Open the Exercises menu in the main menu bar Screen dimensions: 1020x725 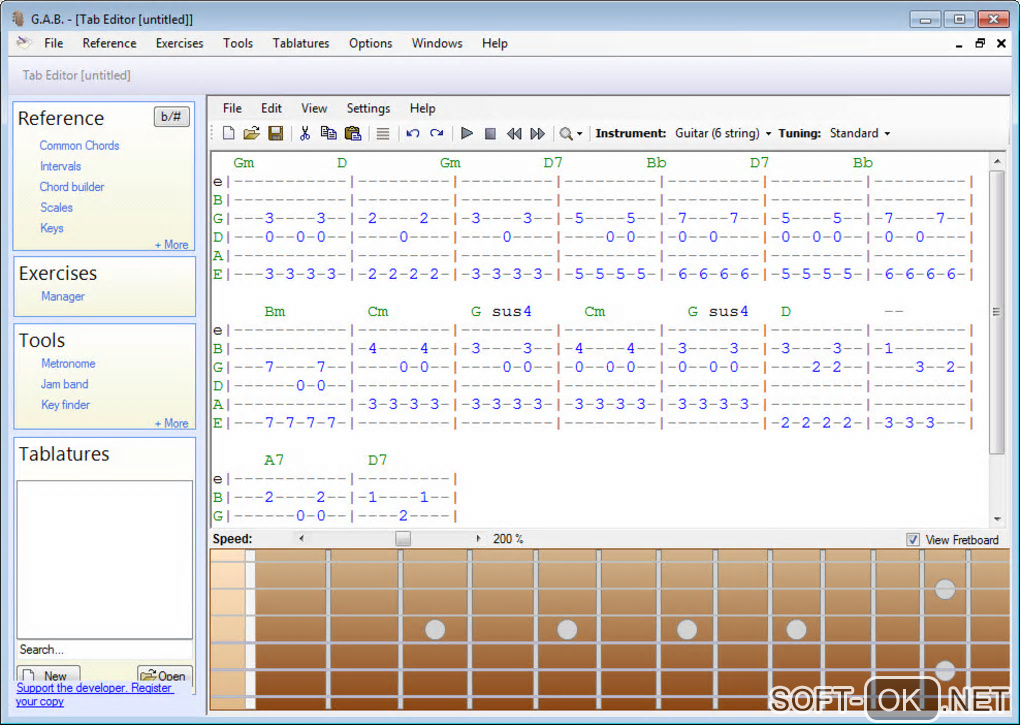point(179,43)
